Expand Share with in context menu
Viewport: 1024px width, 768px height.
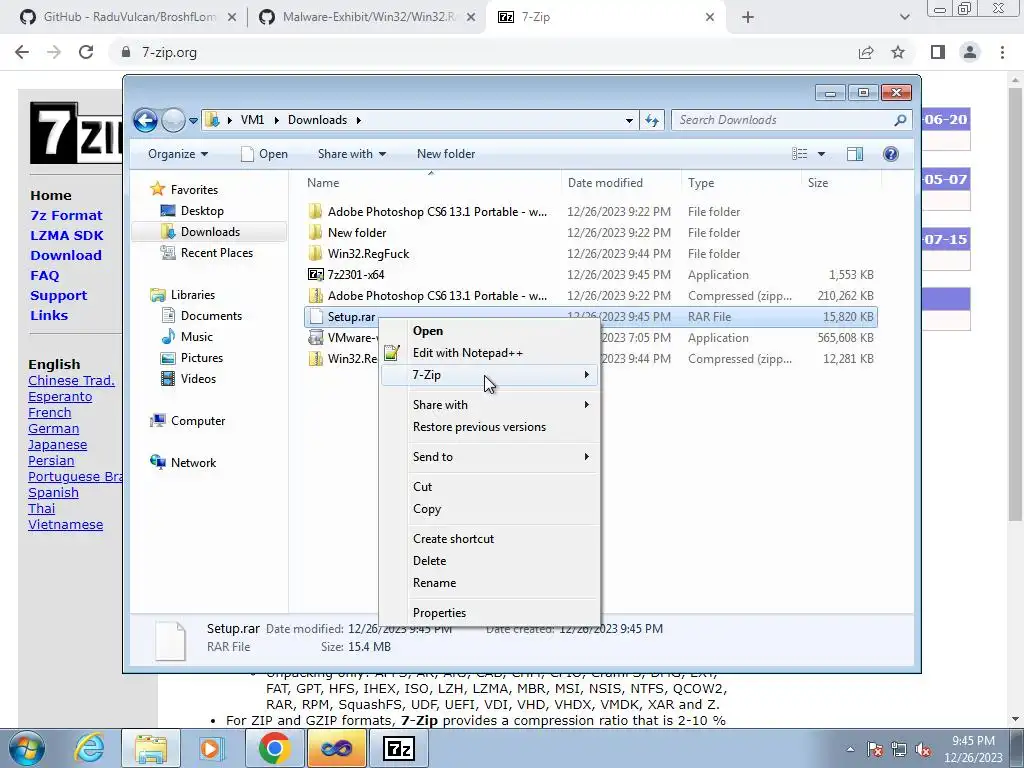point(490,405)
